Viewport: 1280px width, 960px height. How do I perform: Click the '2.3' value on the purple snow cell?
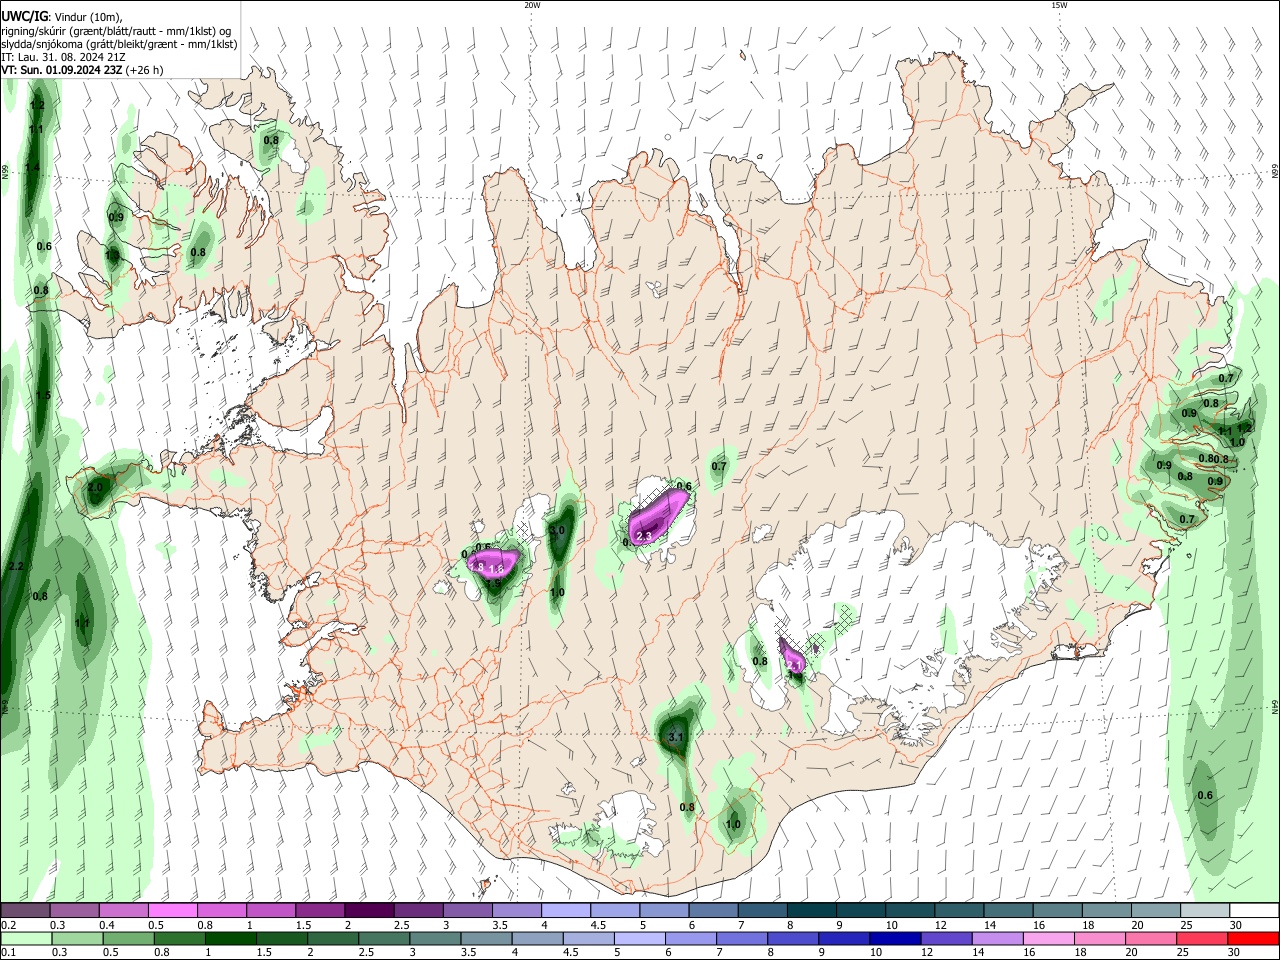644,537
